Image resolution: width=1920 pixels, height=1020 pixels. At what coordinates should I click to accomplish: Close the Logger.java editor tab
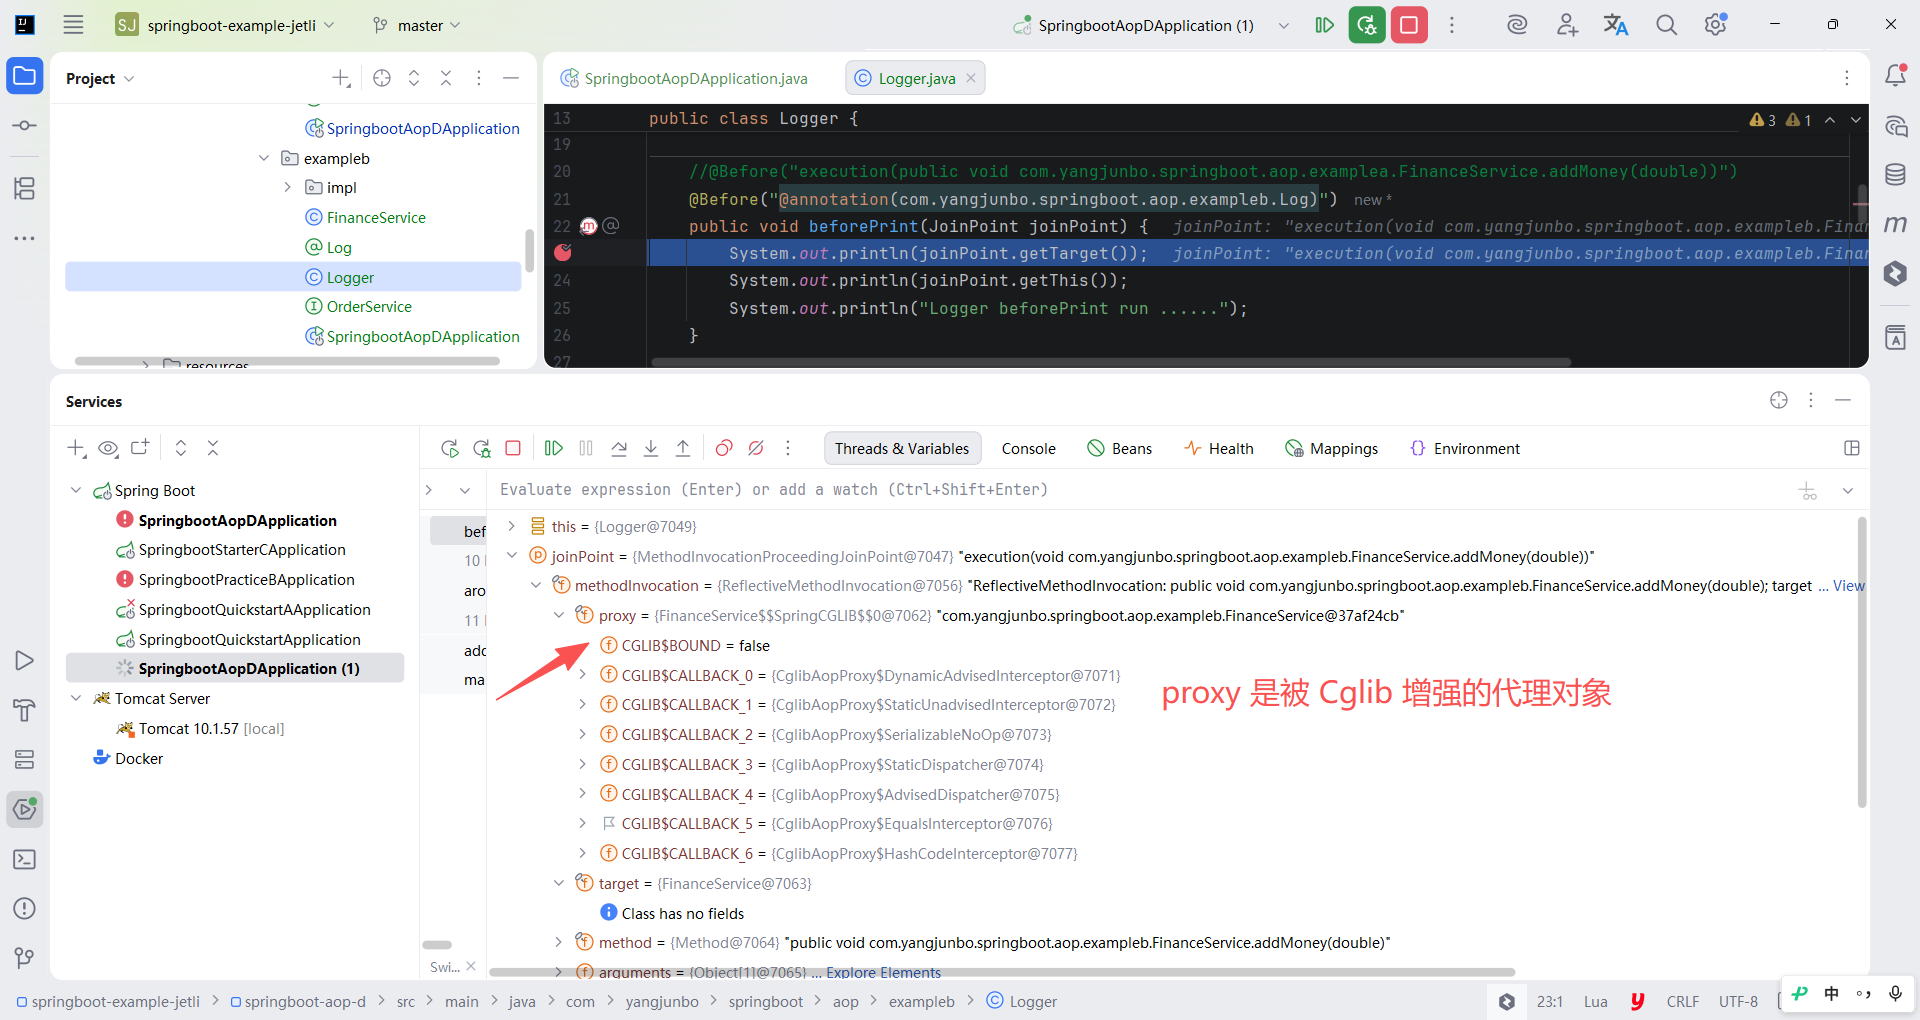click(971, 78)
